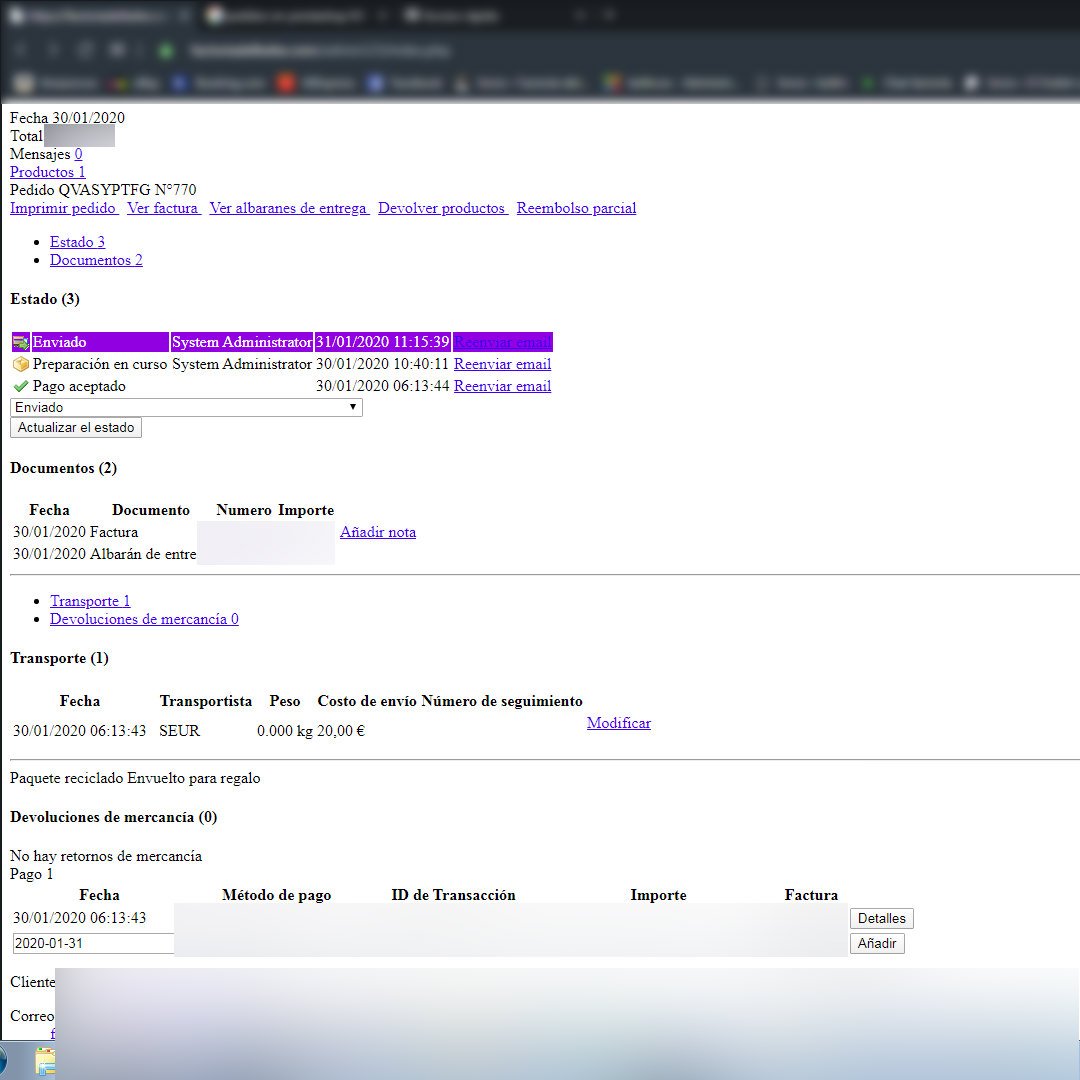Image resolution: width=1080 pixels, height=1080 pixels.
Task: Click Devolver productos link
Action: point(443,208)
